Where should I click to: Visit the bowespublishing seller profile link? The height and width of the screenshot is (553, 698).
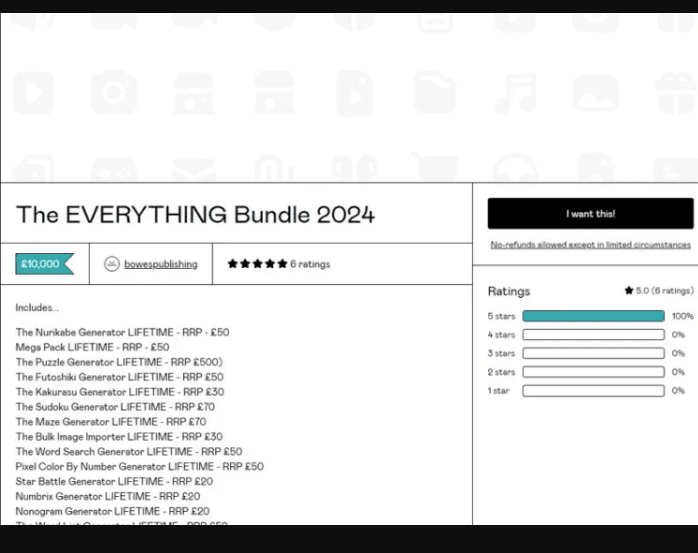pyautogui.click(x=160, y=264)
